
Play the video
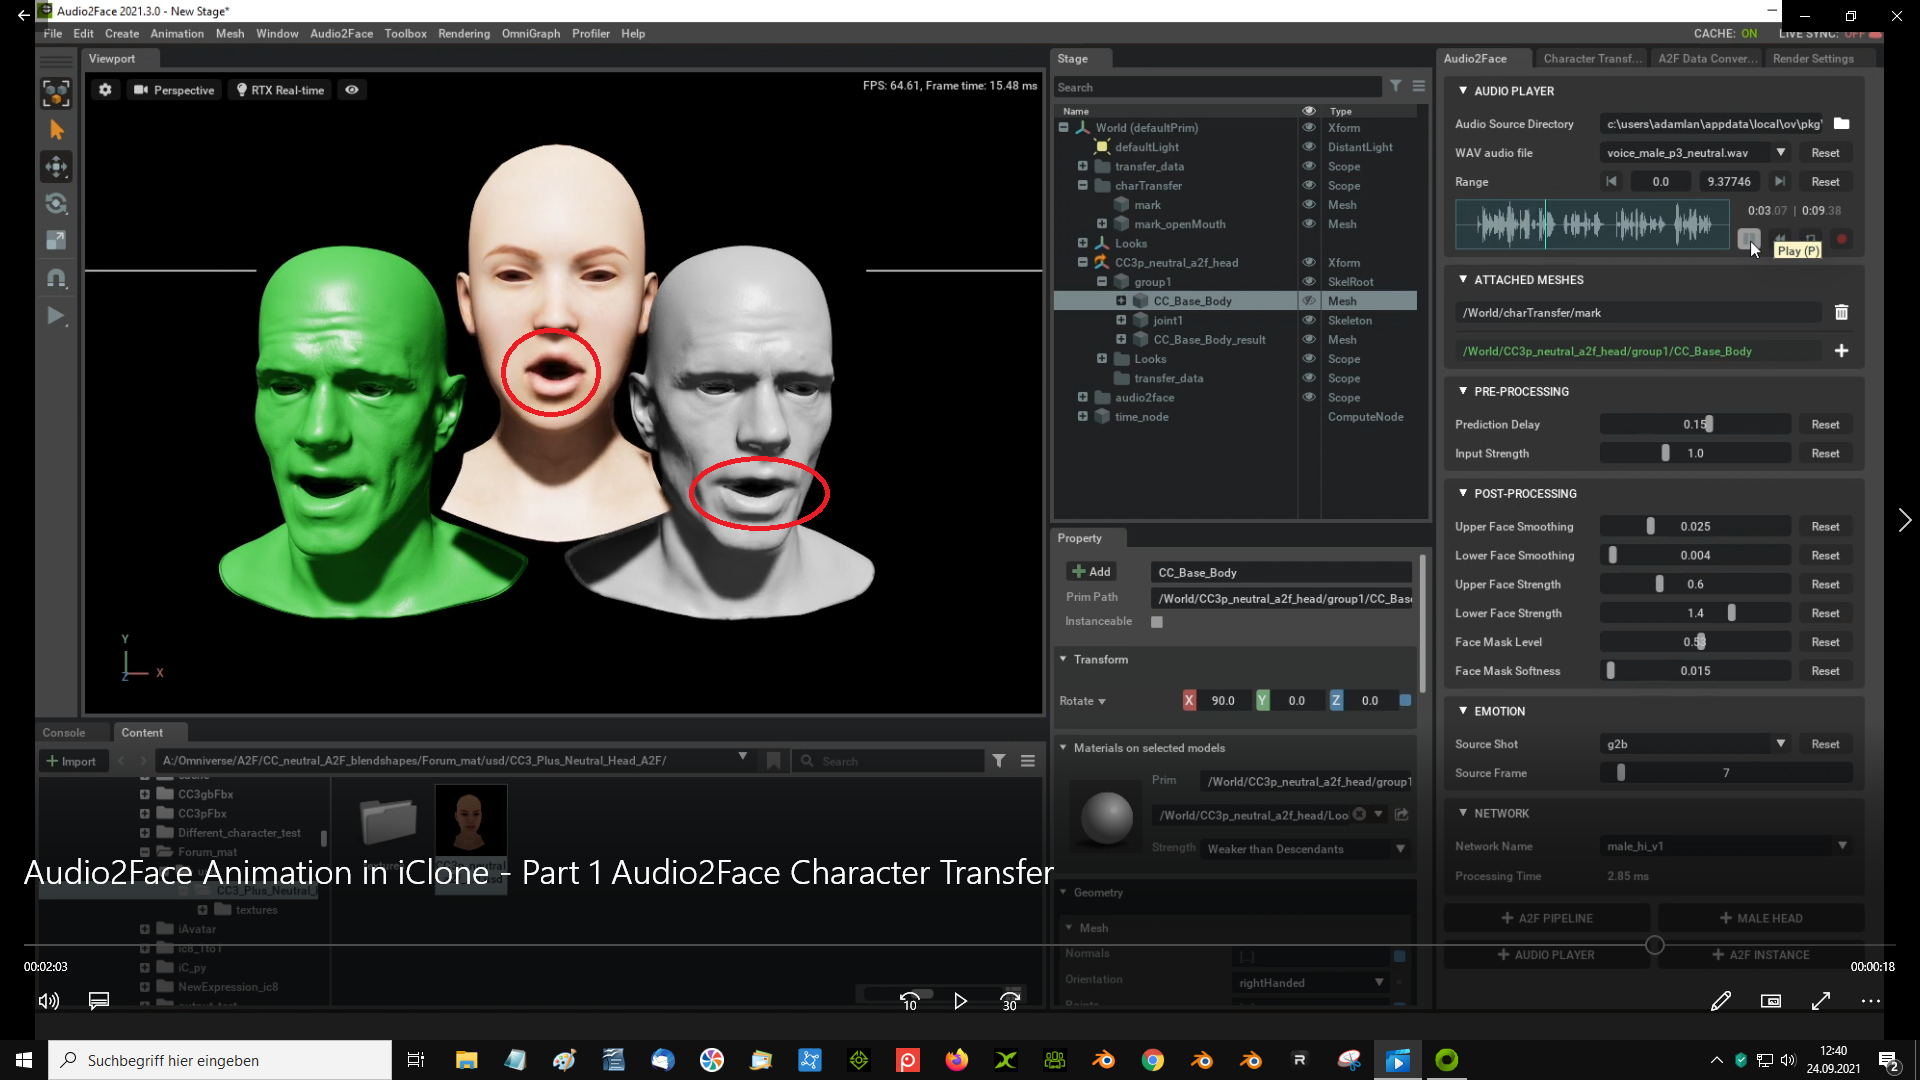coord(960,1001)
